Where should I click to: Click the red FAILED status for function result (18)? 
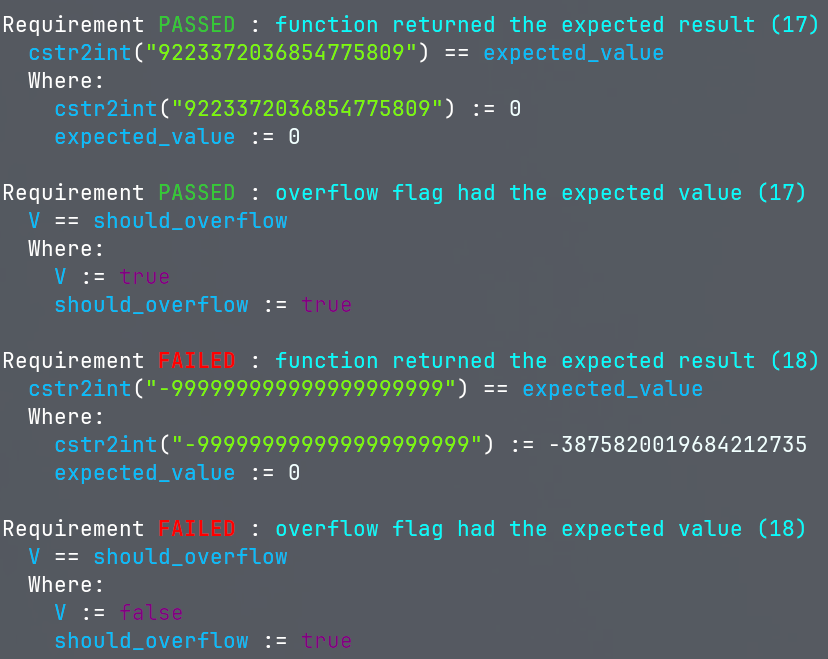(196, 360)
